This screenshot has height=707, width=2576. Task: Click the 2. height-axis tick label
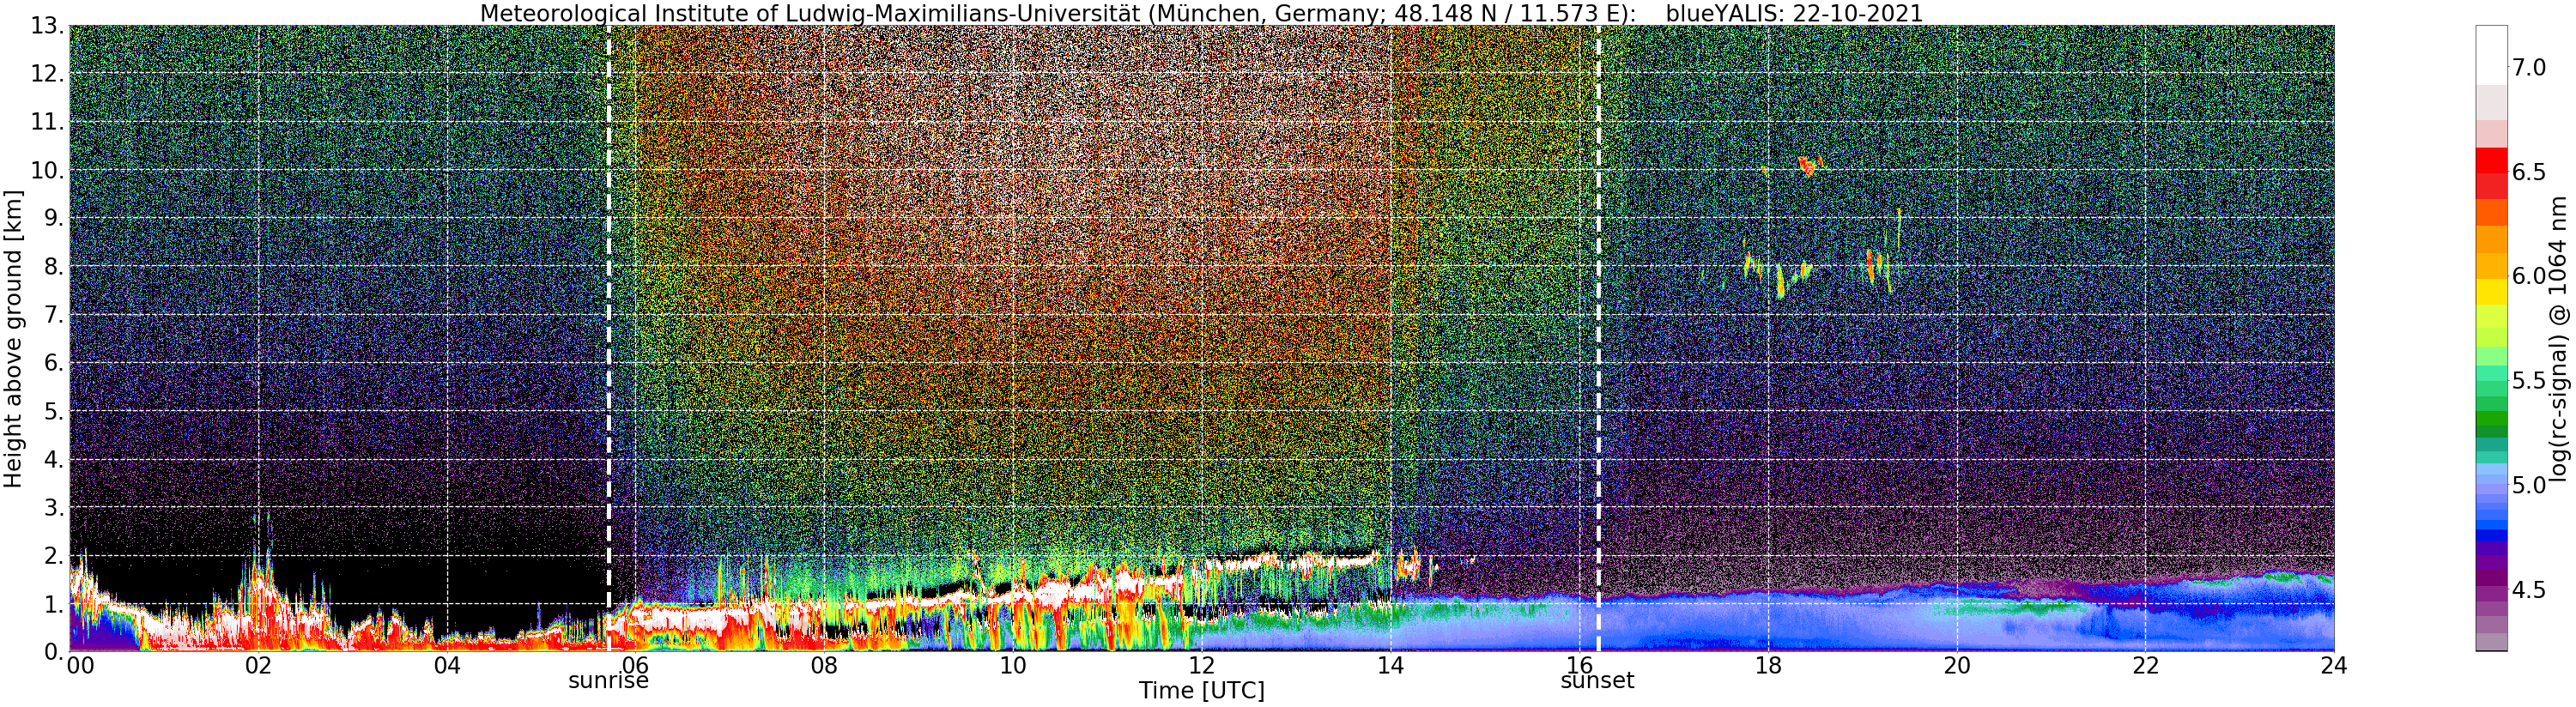pos(55,555)
